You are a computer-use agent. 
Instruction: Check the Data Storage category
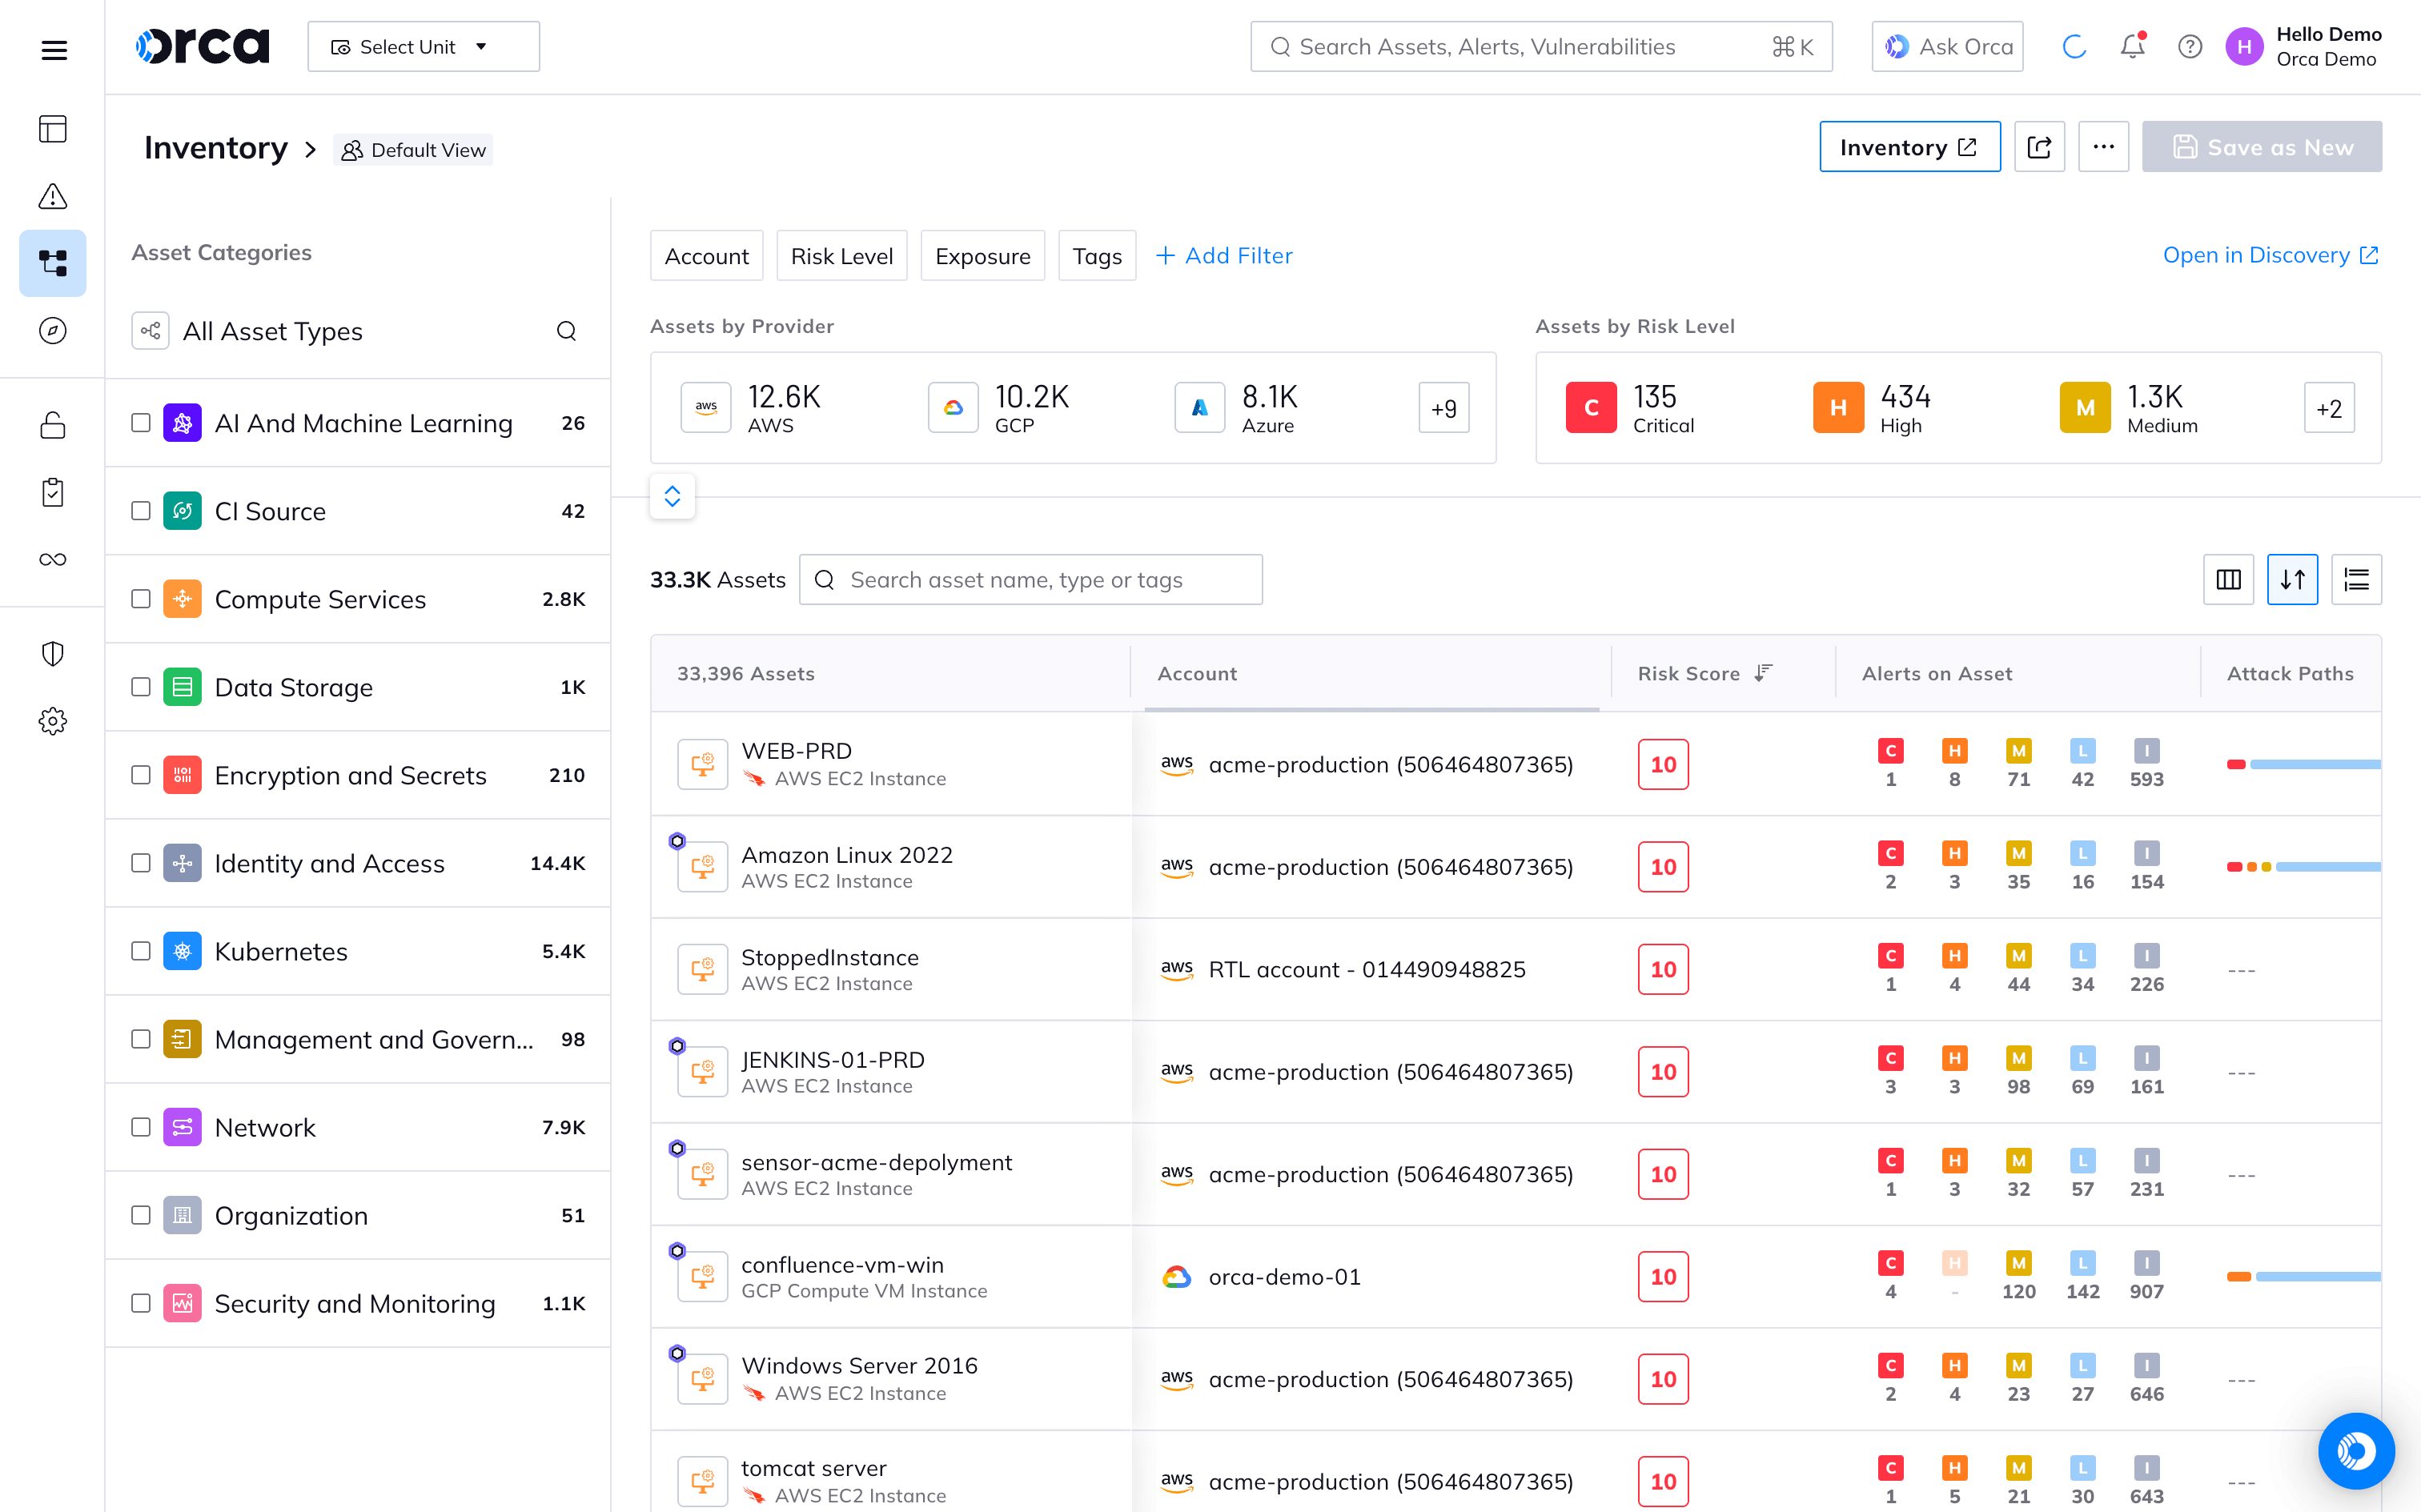coord(141,687)
